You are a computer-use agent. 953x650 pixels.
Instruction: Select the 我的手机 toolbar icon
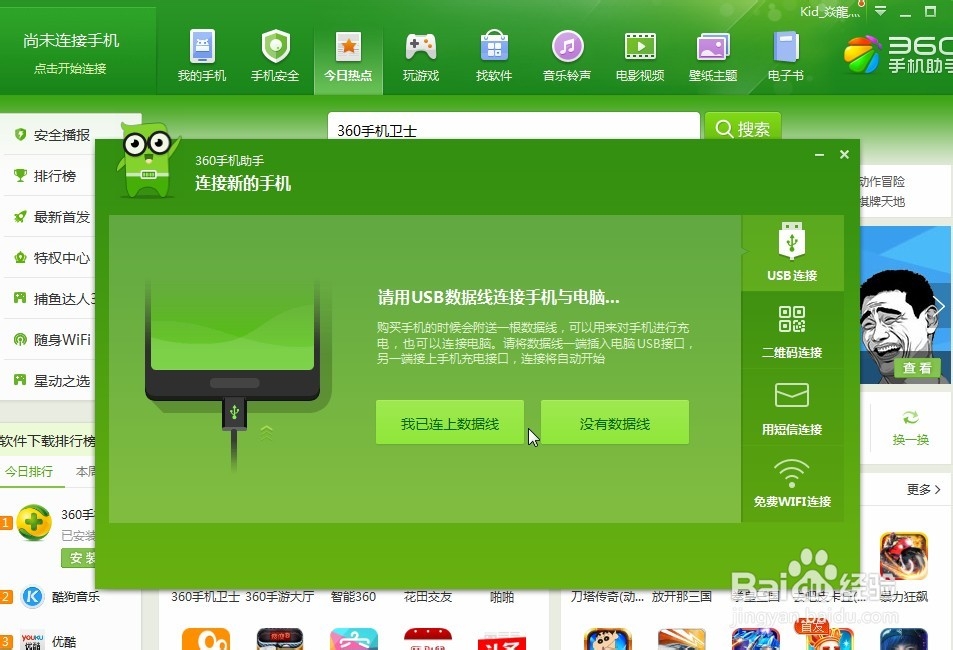(x=201, y=55)
